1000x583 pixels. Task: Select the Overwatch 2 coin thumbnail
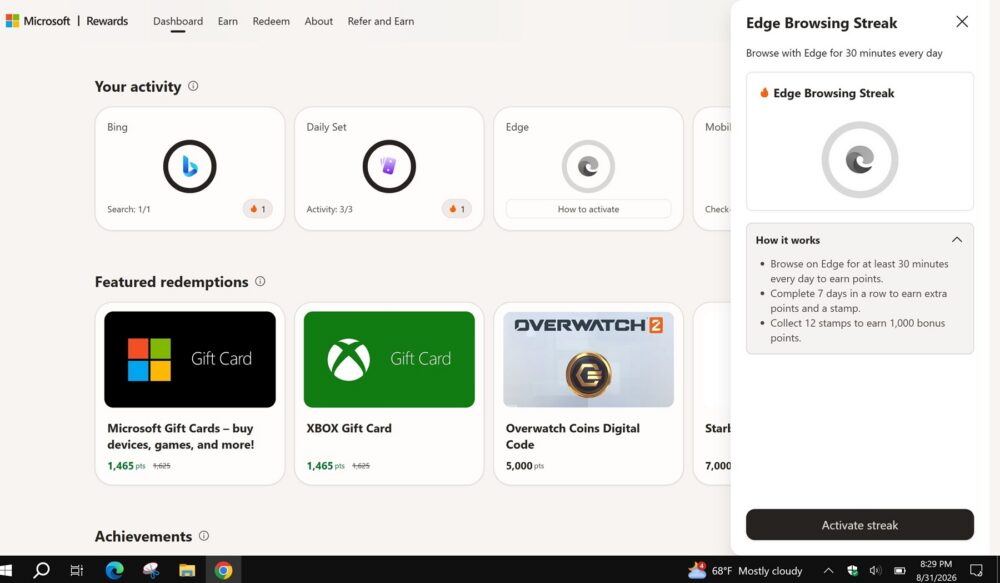588,359
